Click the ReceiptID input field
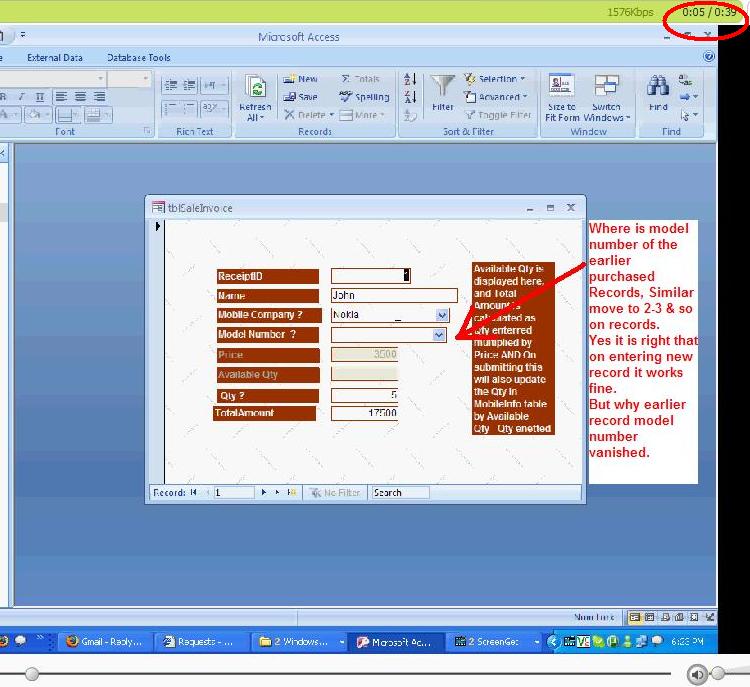Screen dimensions: 750x687 point(371,276)
